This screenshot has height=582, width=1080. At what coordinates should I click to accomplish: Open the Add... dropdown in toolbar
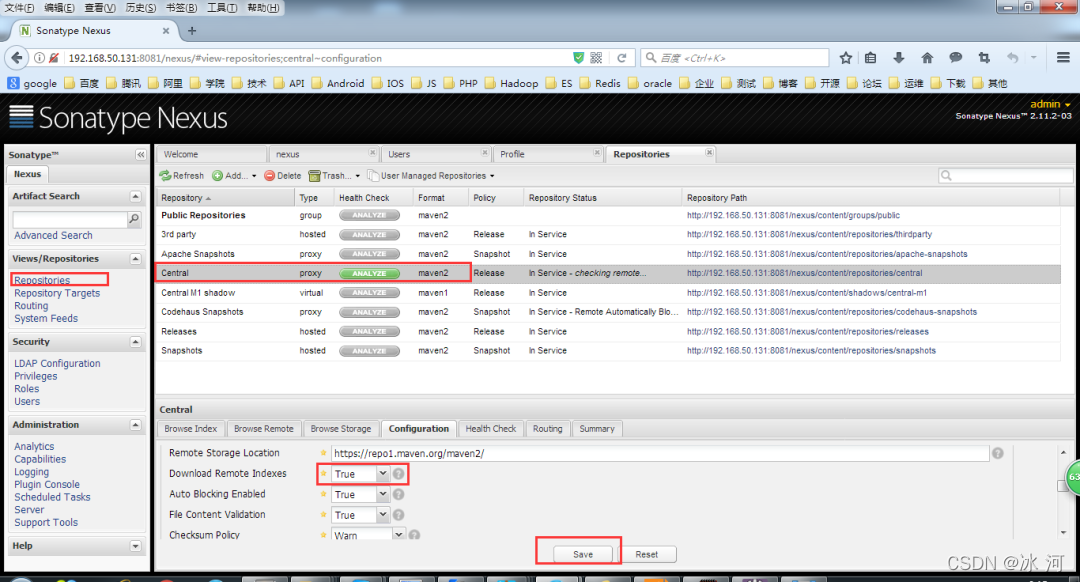pos(234,176)
